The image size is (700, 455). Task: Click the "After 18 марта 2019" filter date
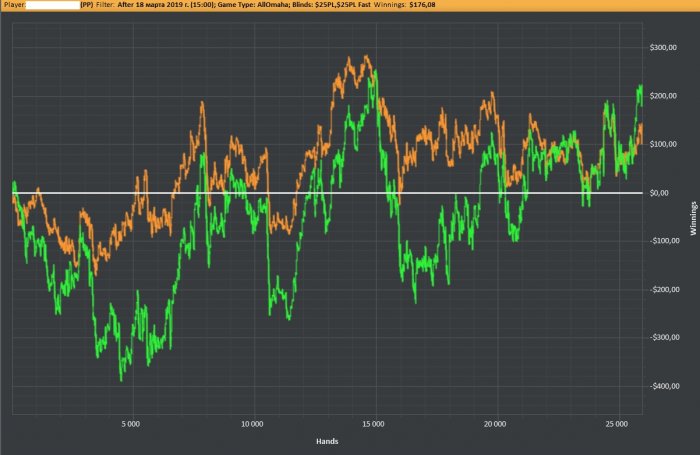click(150, 5)
